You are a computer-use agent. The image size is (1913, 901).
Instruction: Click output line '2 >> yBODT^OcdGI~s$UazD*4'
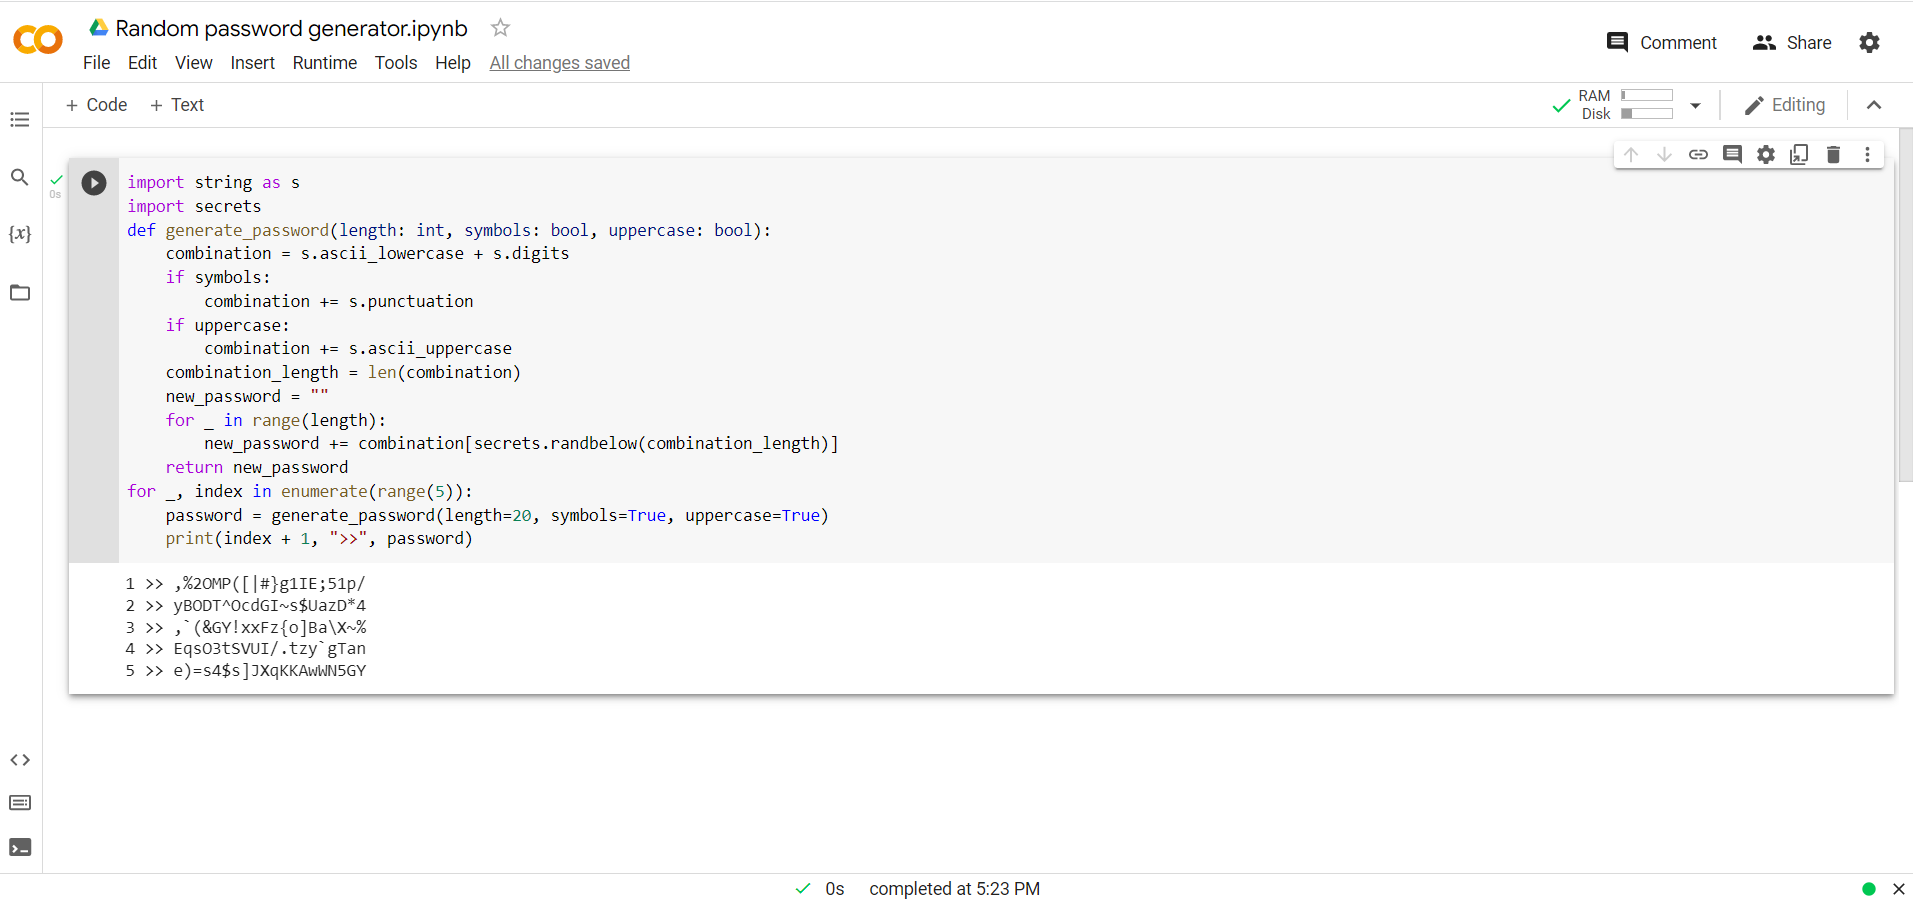tap(246, 605)
